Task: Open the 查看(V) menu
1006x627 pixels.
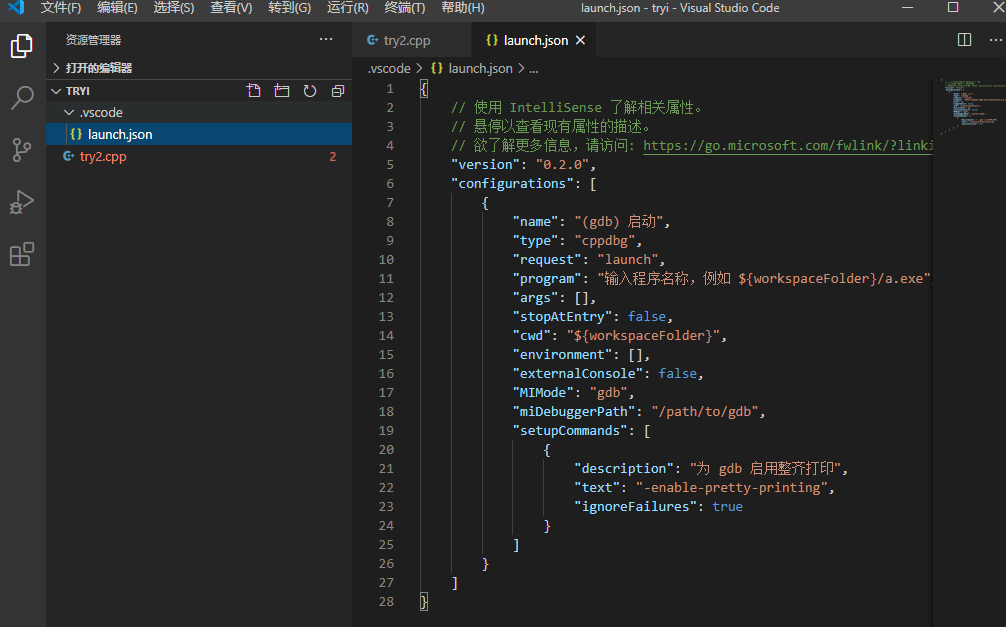Action: (231, 8)
